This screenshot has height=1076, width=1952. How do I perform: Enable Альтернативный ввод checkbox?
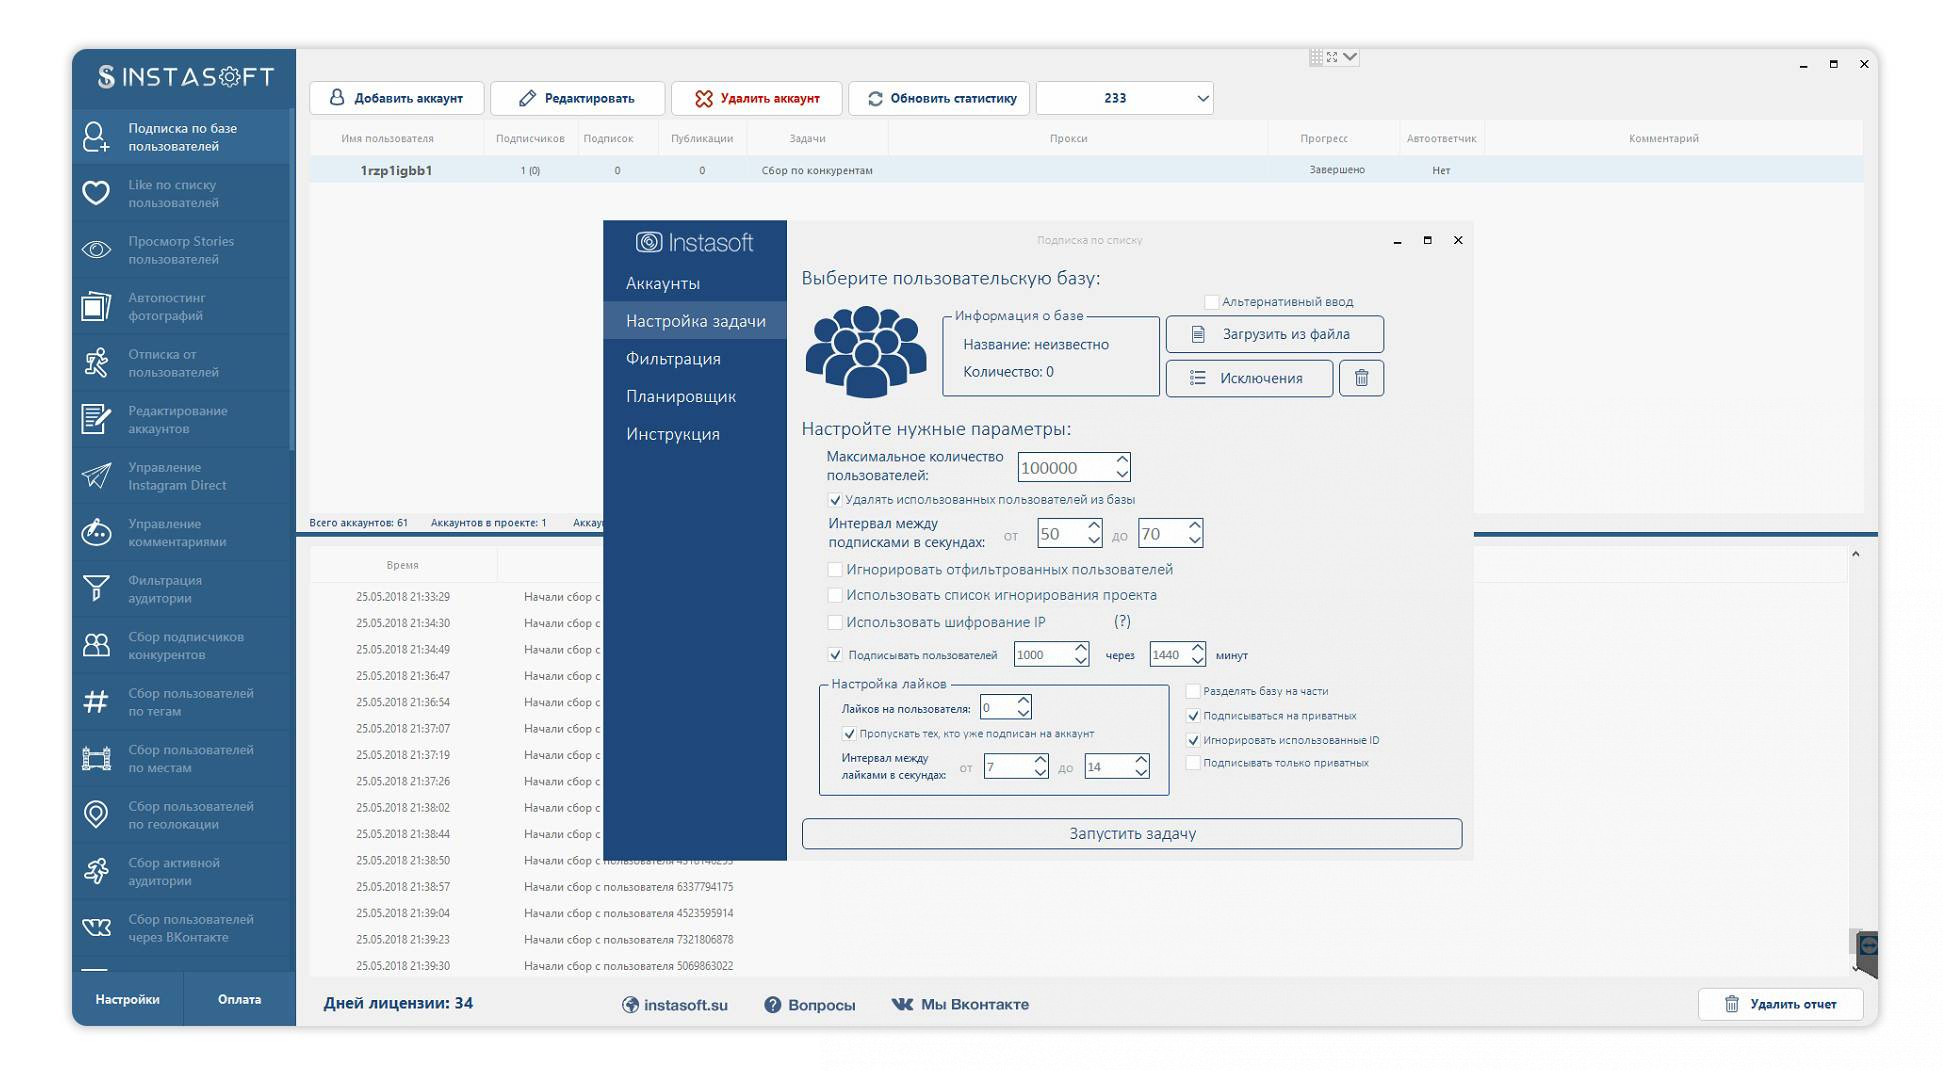(1211, 302)
